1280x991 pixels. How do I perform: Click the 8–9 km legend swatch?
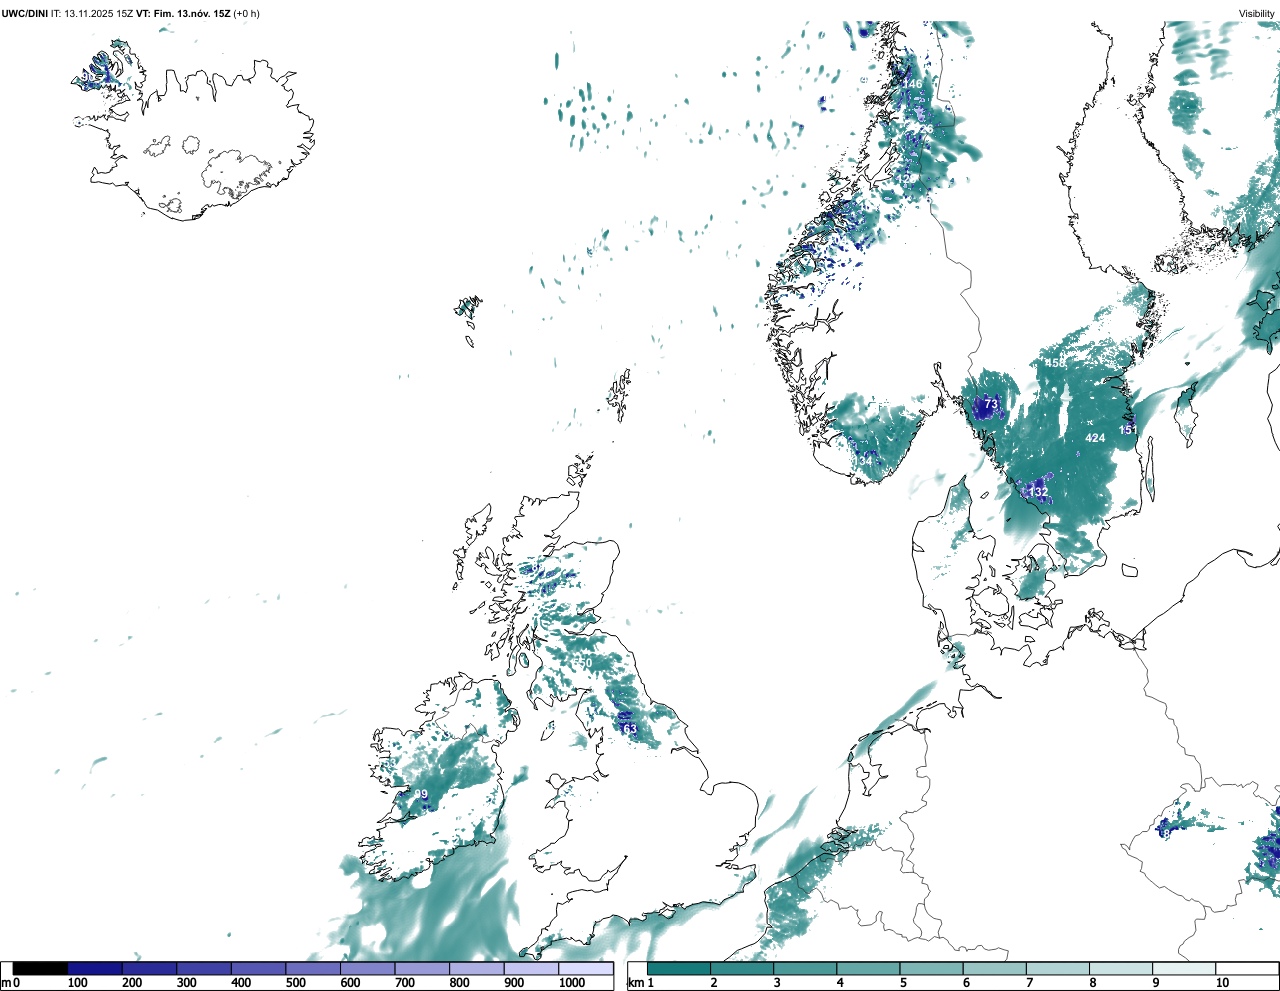pos(1120,968)
